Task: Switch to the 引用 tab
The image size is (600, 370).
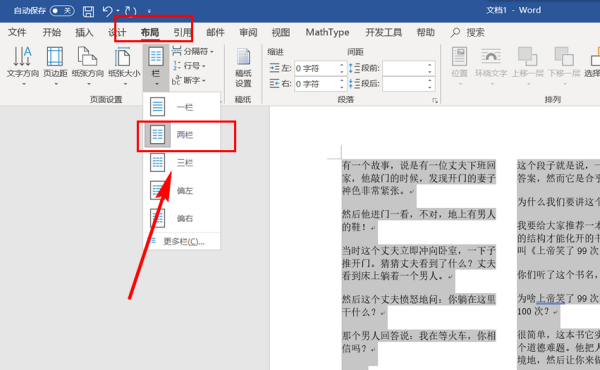Action: 182,33
